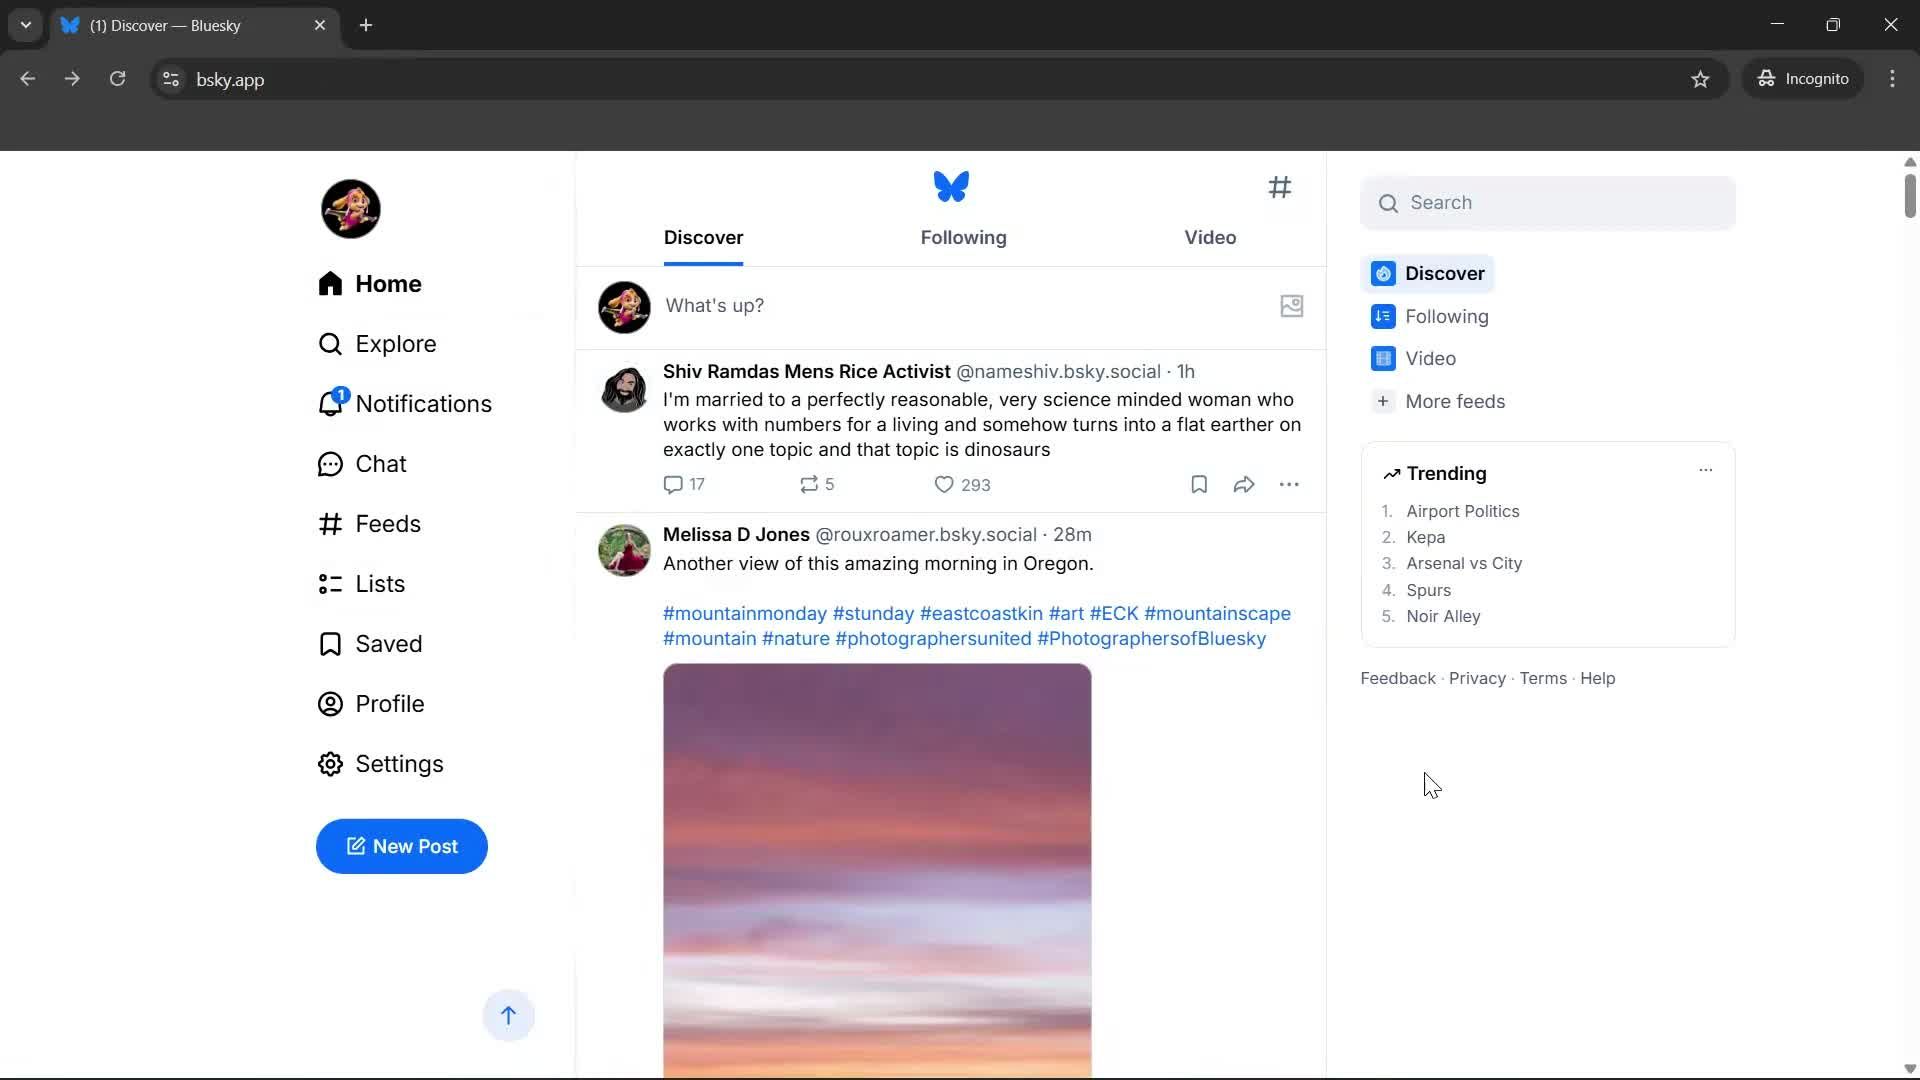1920x1080 pixels.
Task: Open the Trending panel options menu
Action: [1705, 469]
